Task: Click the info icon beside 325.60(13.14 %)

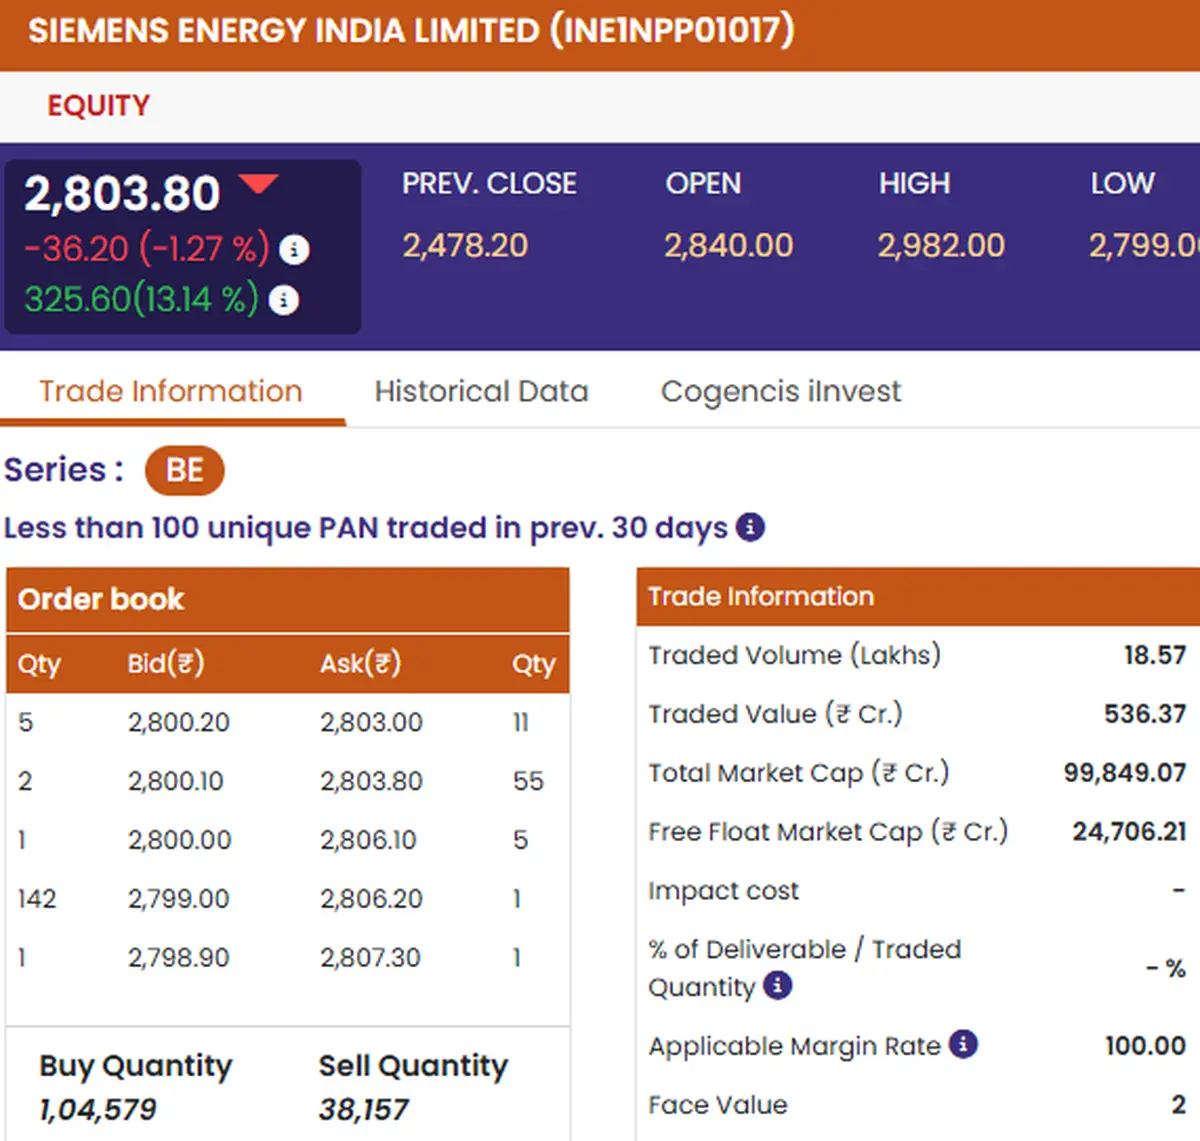Action: pyautogui.click(x=284, y=300)
